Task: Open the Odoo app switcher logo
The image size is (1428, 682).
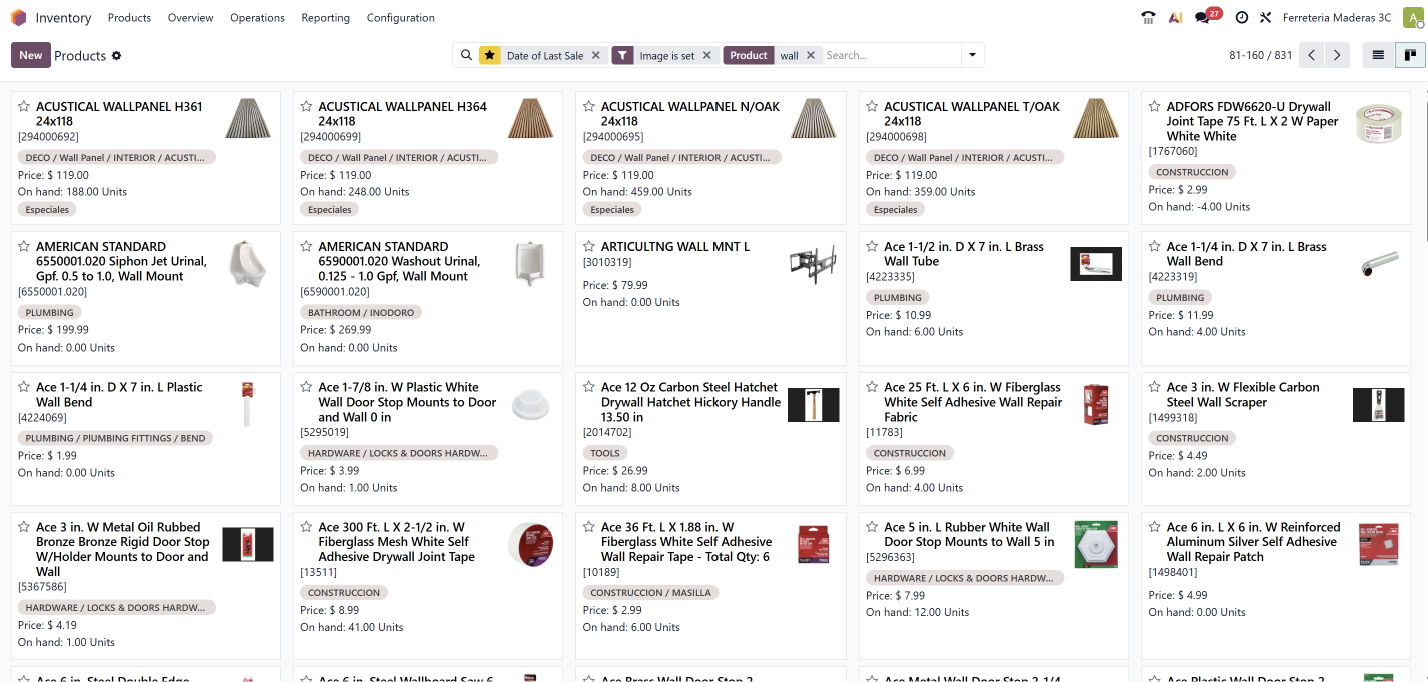Action: (18, 18)
